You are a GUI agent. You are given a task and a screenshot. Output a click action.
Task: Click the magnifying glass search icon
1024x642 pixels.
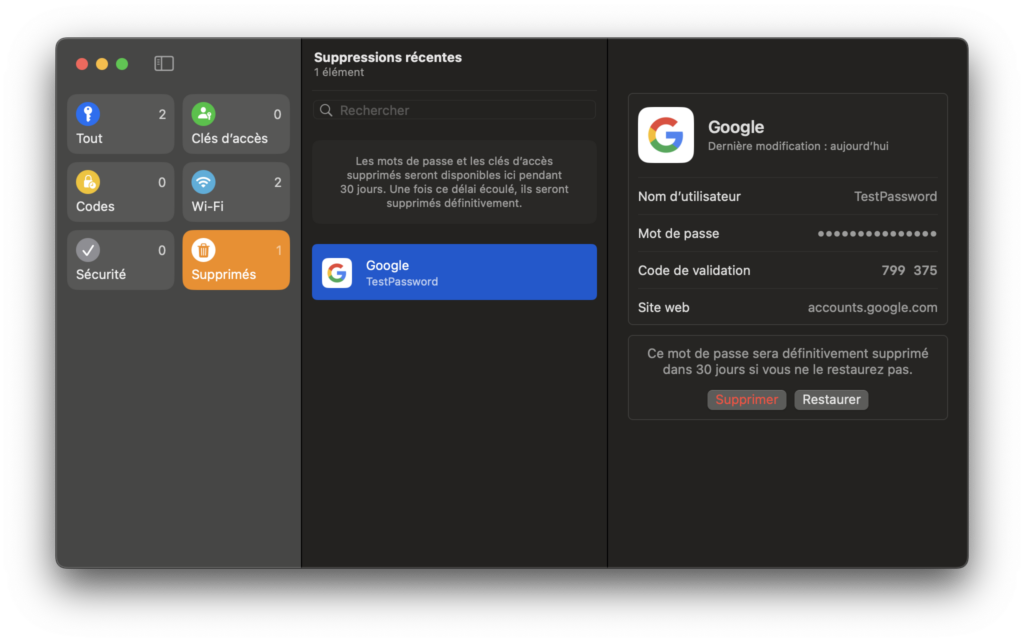click(327, 110)
